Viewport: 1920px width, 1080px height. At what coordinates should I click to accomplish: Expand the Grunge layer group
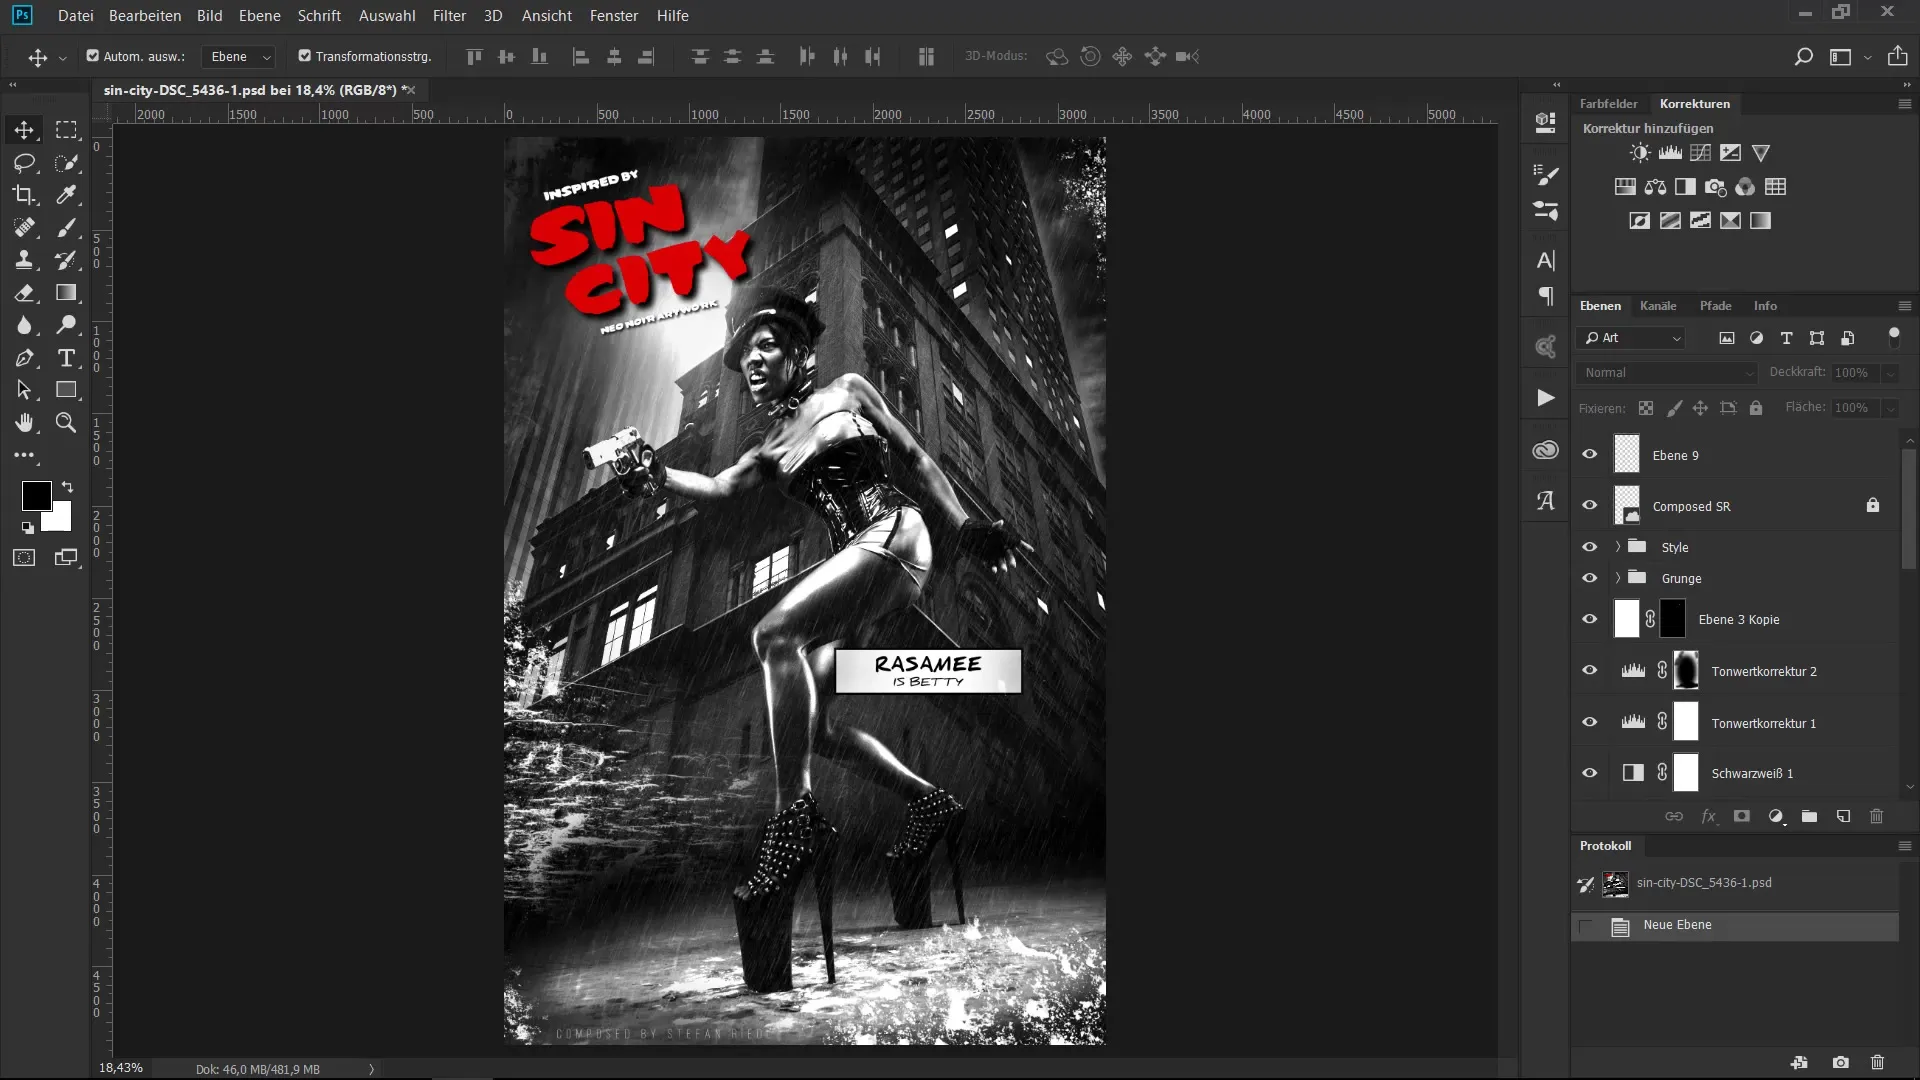[1617, 578]
